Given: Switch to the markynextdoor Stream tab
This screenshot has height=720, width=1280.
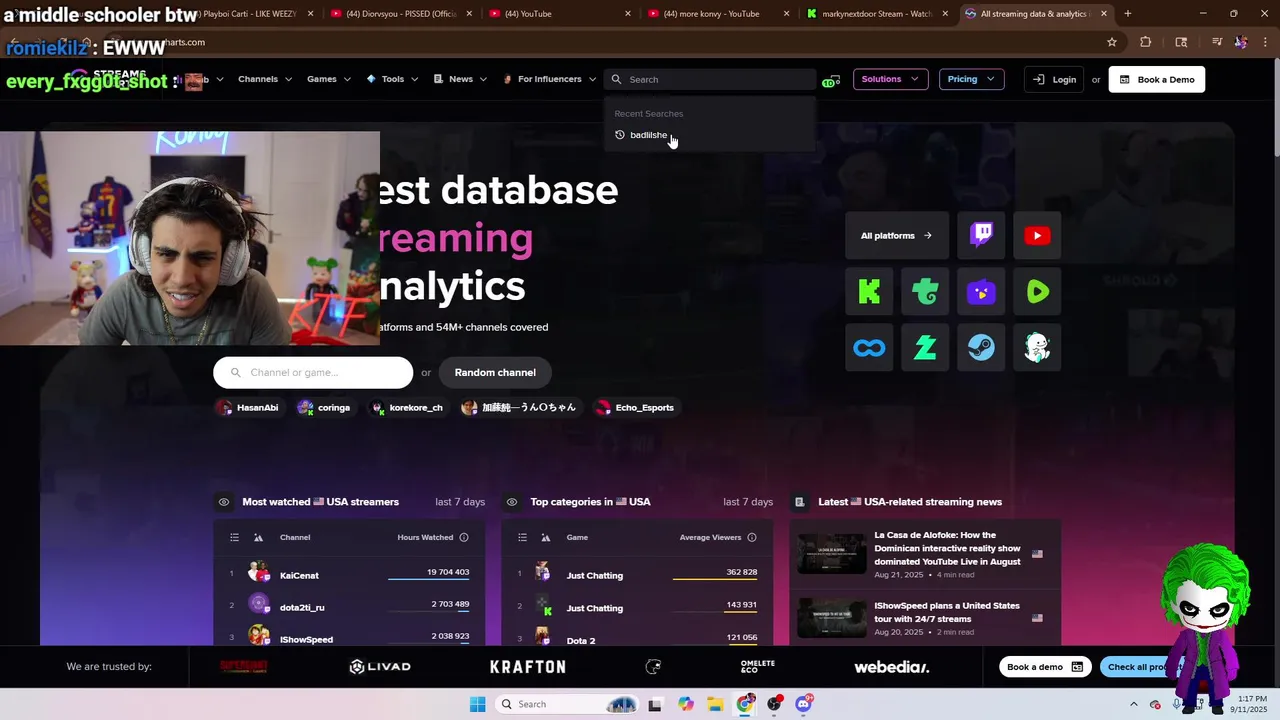Looking at the screenshot, I should tap(877, 14).
